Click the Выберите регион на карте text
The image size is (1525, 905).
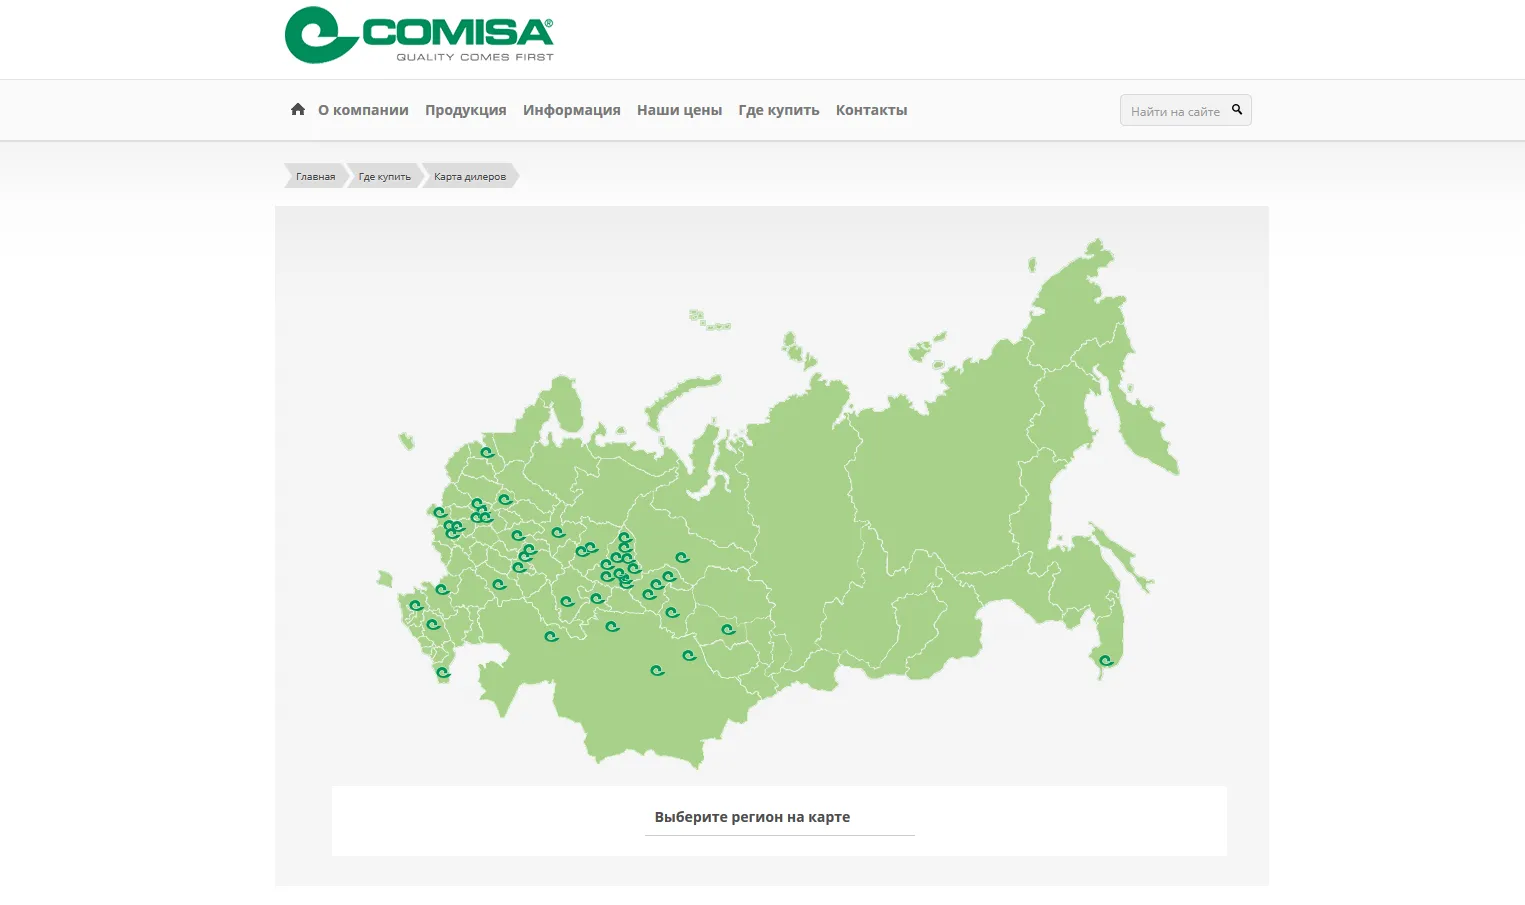click(x=752, y=817)
